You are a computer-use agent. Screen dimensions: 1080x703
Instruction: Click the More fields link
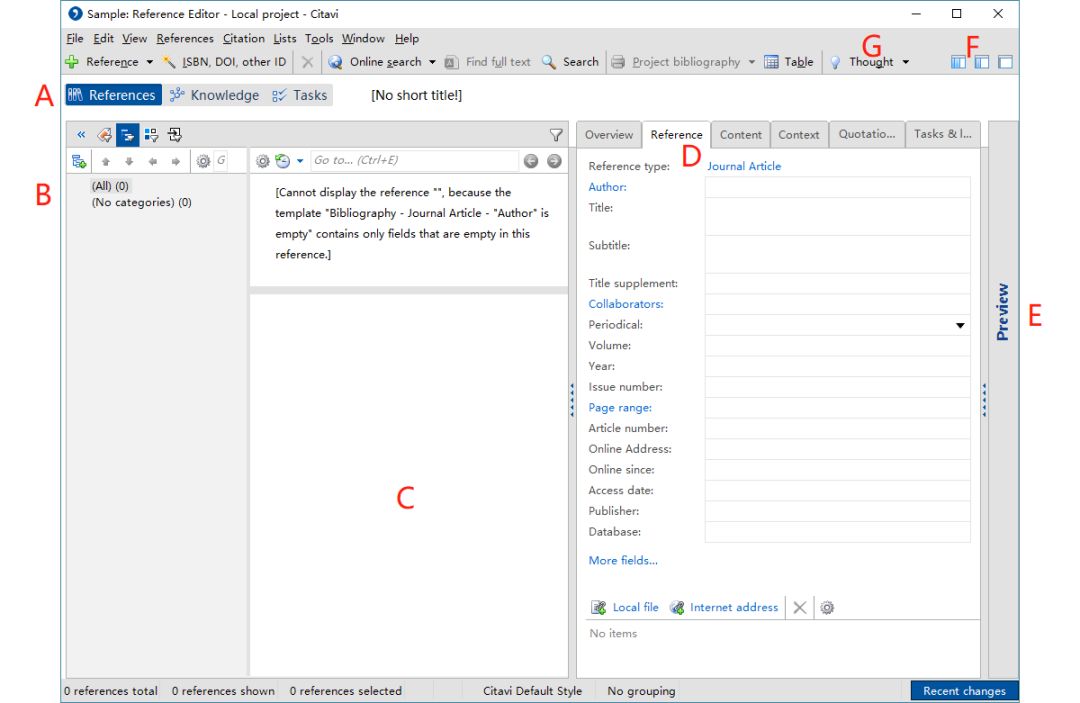(x=623, y=560)
